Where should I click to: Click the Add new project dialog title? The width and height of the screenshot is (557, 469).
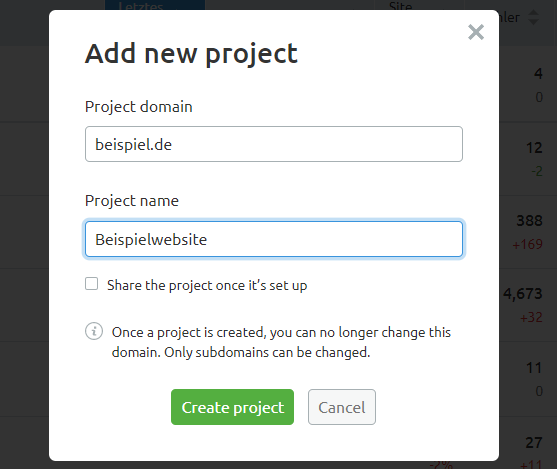tap(191, 54)
